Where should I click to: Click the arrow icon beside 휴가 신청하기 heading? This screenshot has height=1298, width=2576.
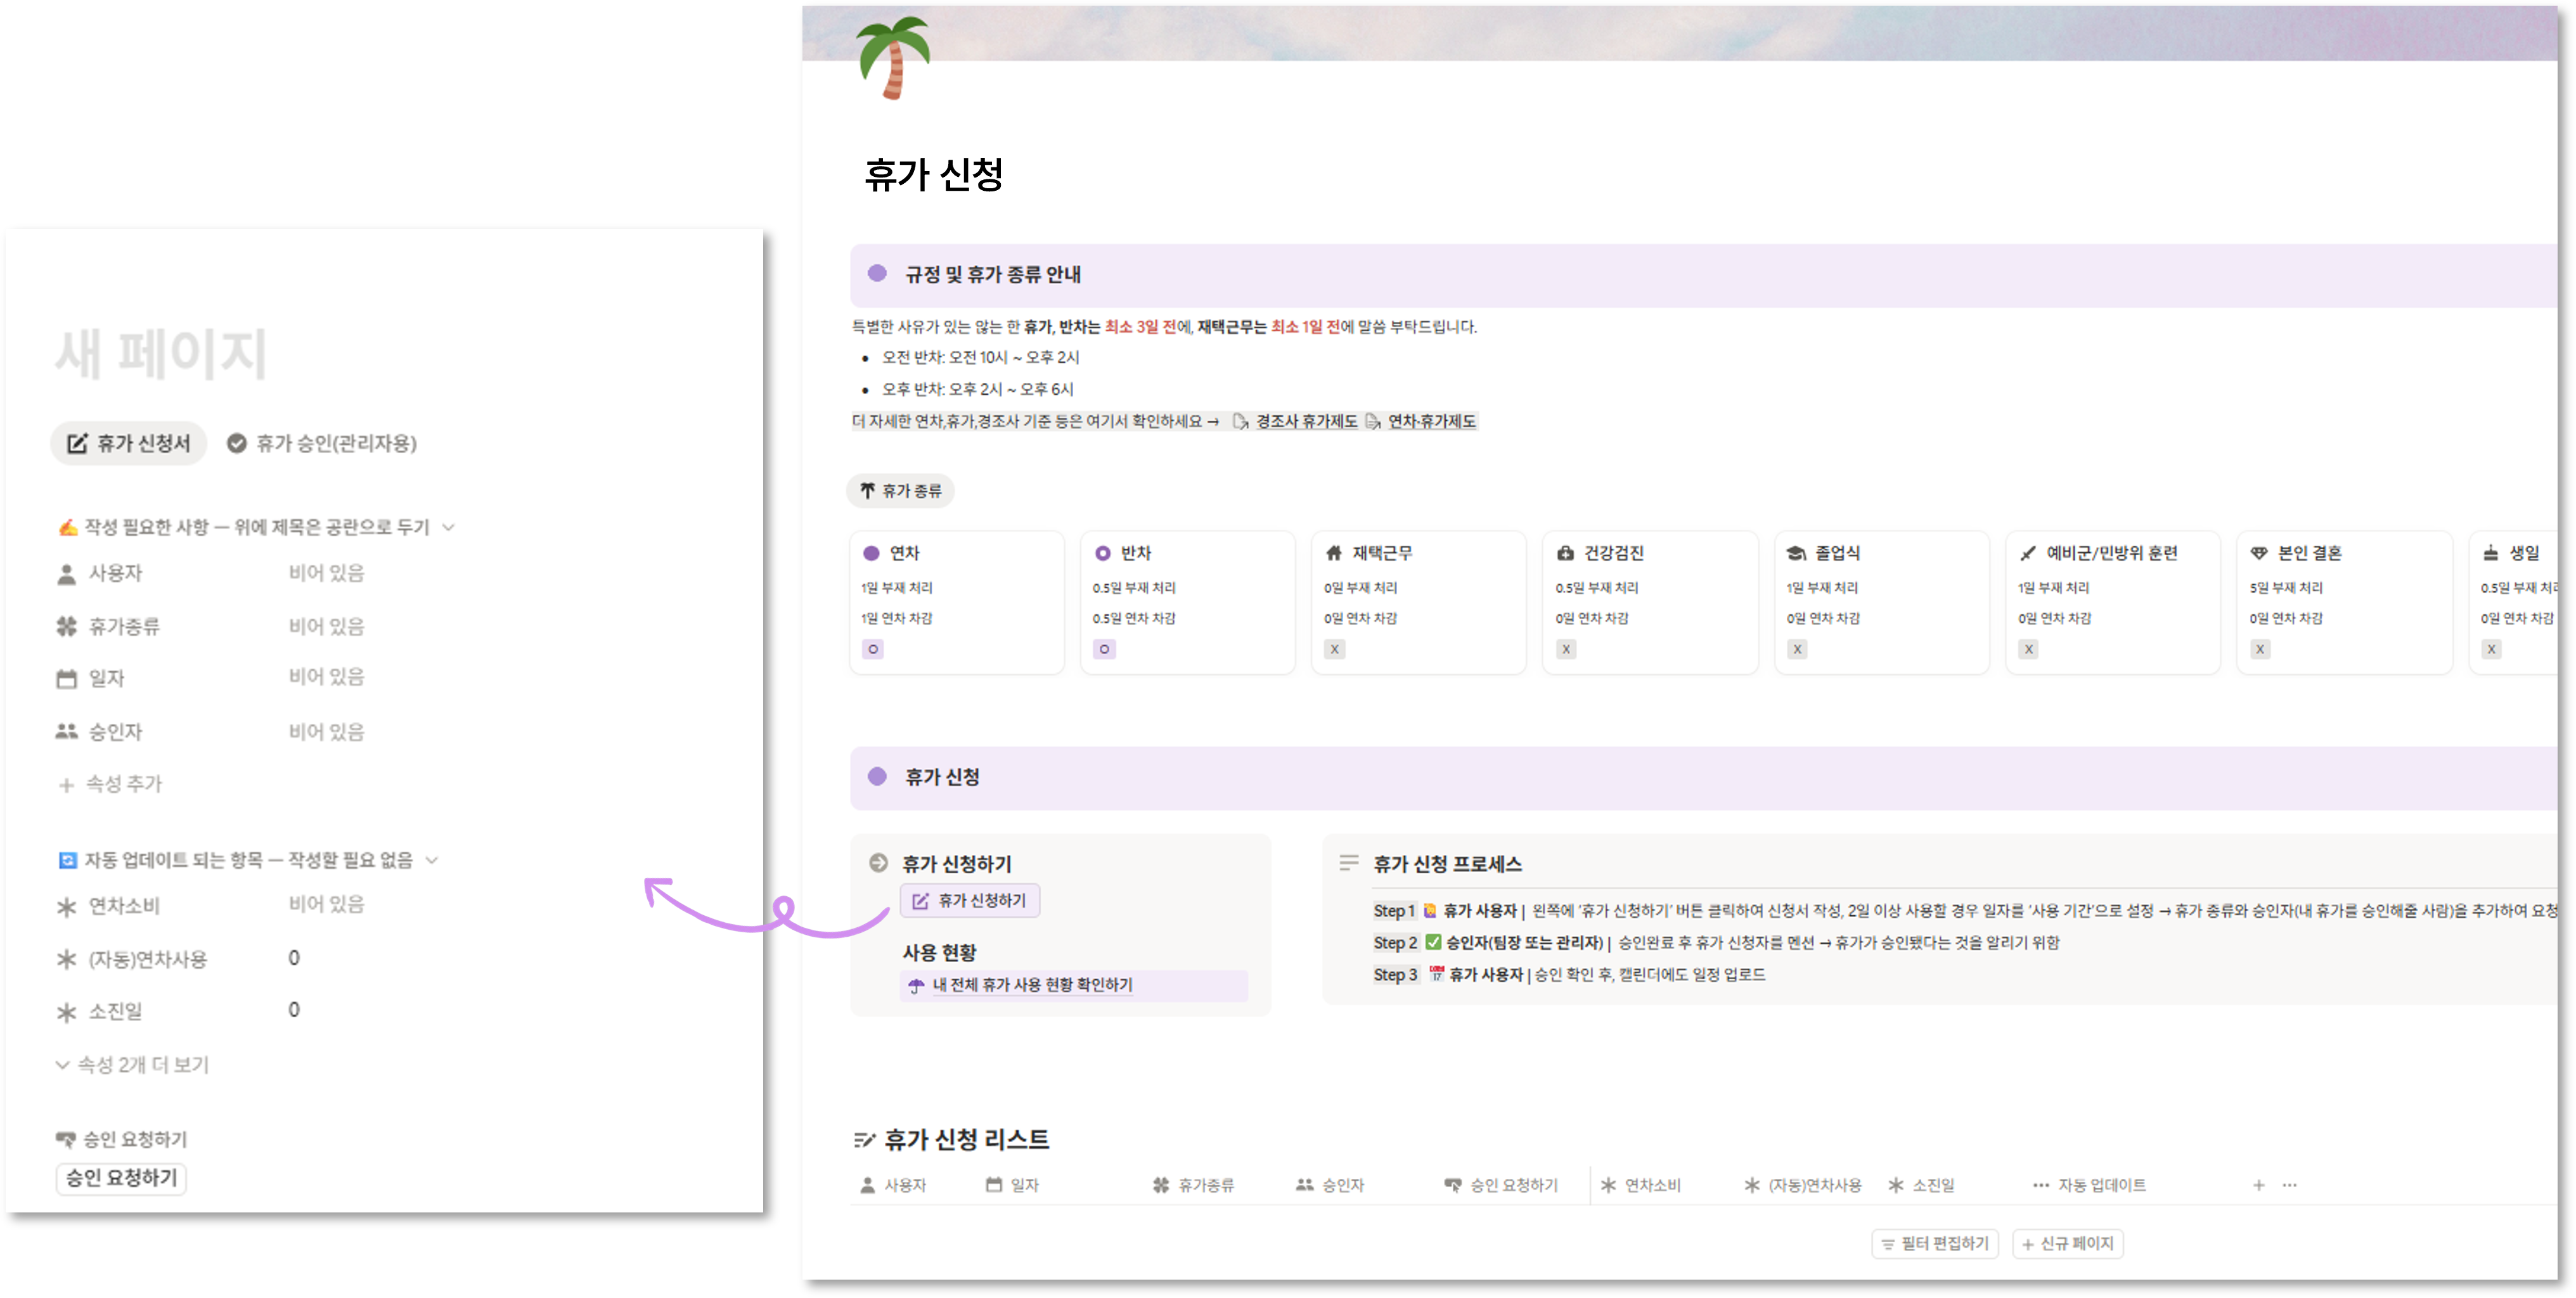point(878,863)
